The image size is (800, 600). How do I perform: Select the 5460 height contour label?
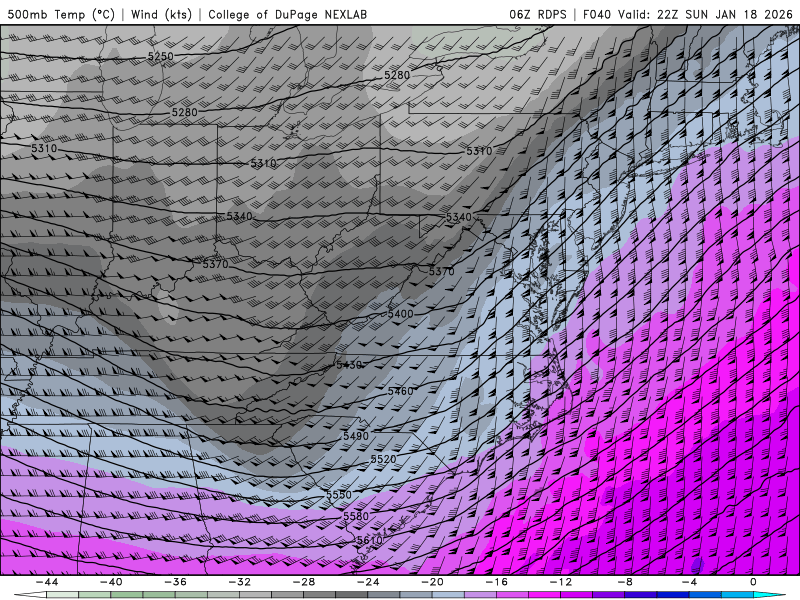pos(400,391)
